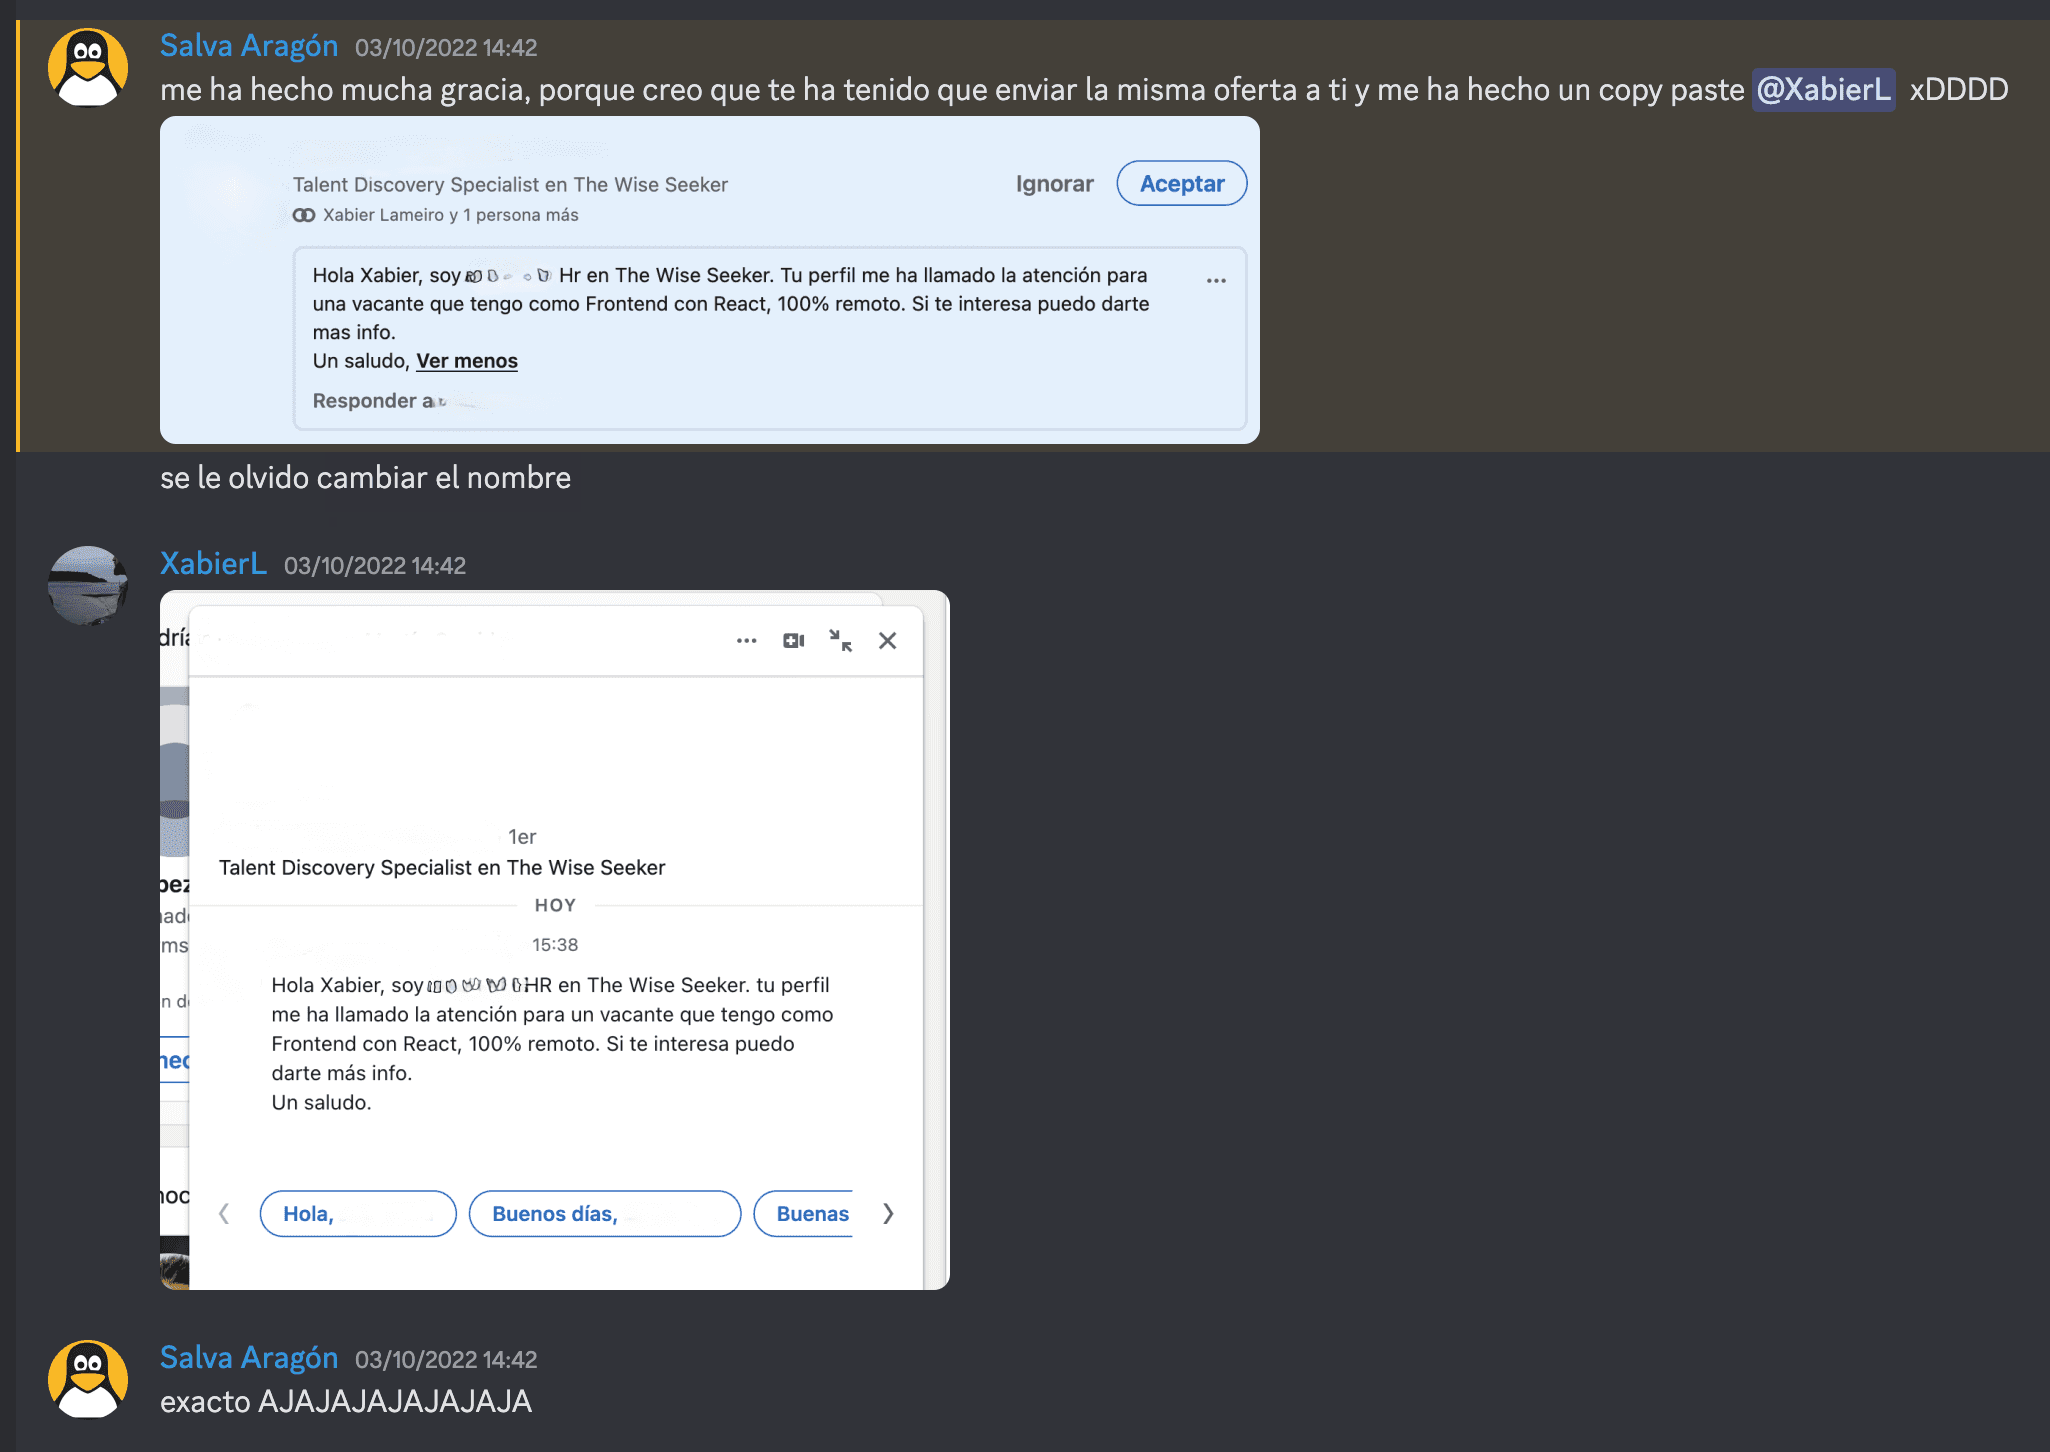Click mutual connections icon beside Xabier Lameiro
The width and height of the screenshot is (2050, 1452).
(304, 215)
